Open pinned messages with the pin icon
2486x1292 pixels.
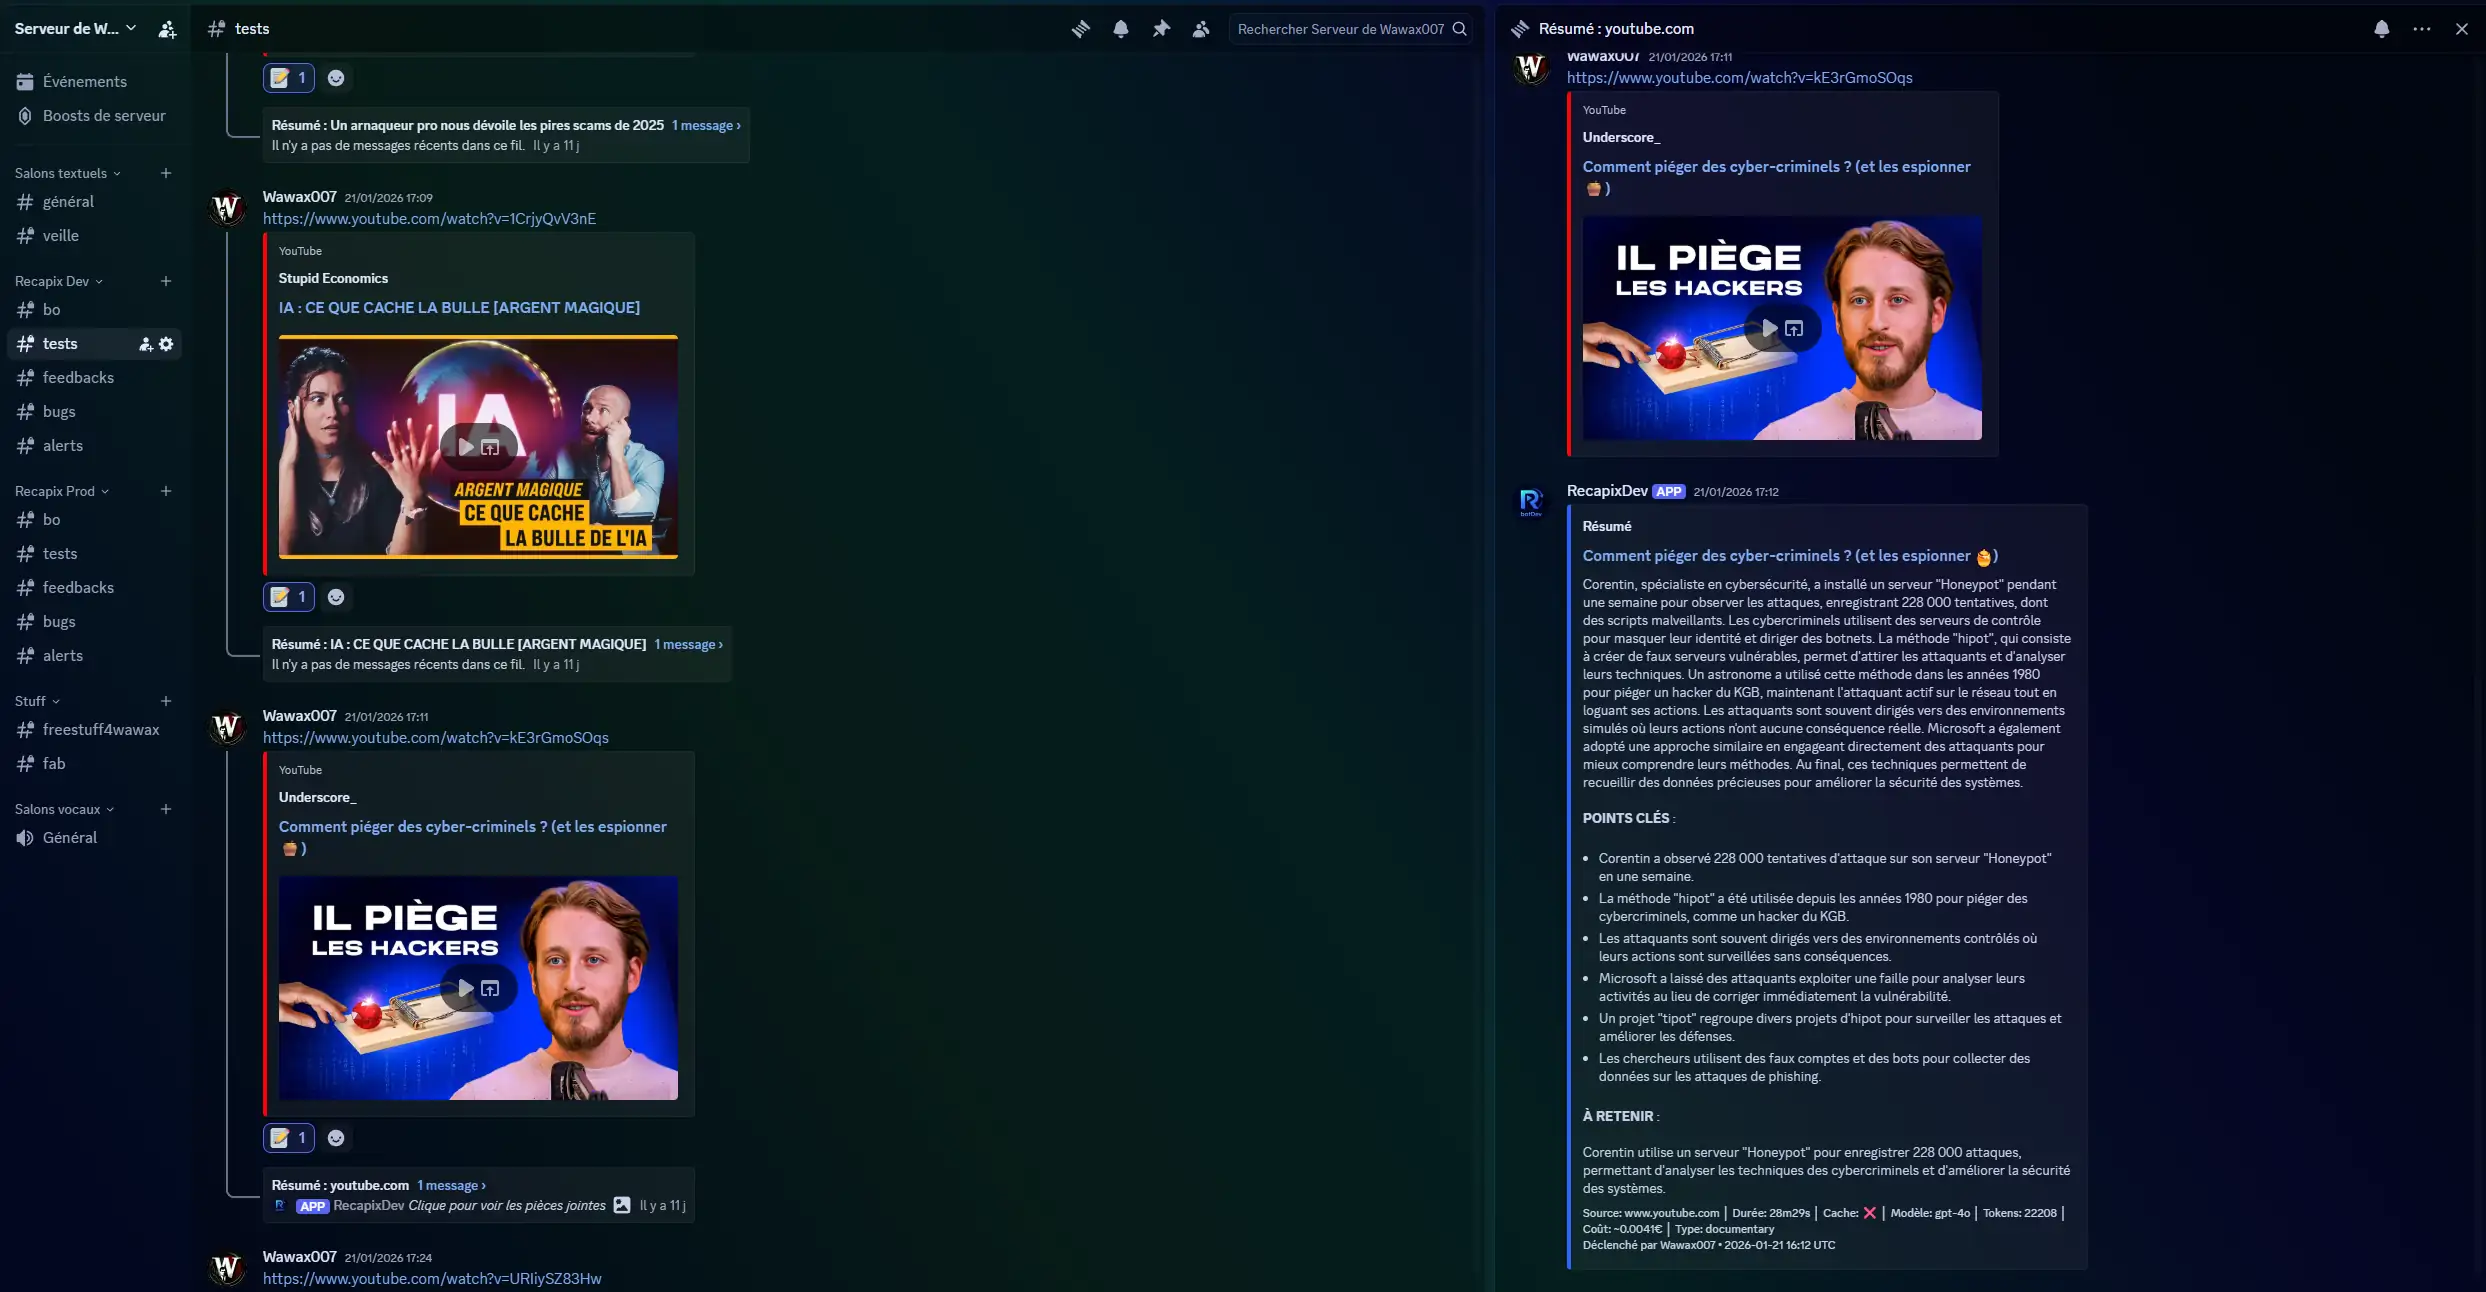pos(1160,29)
